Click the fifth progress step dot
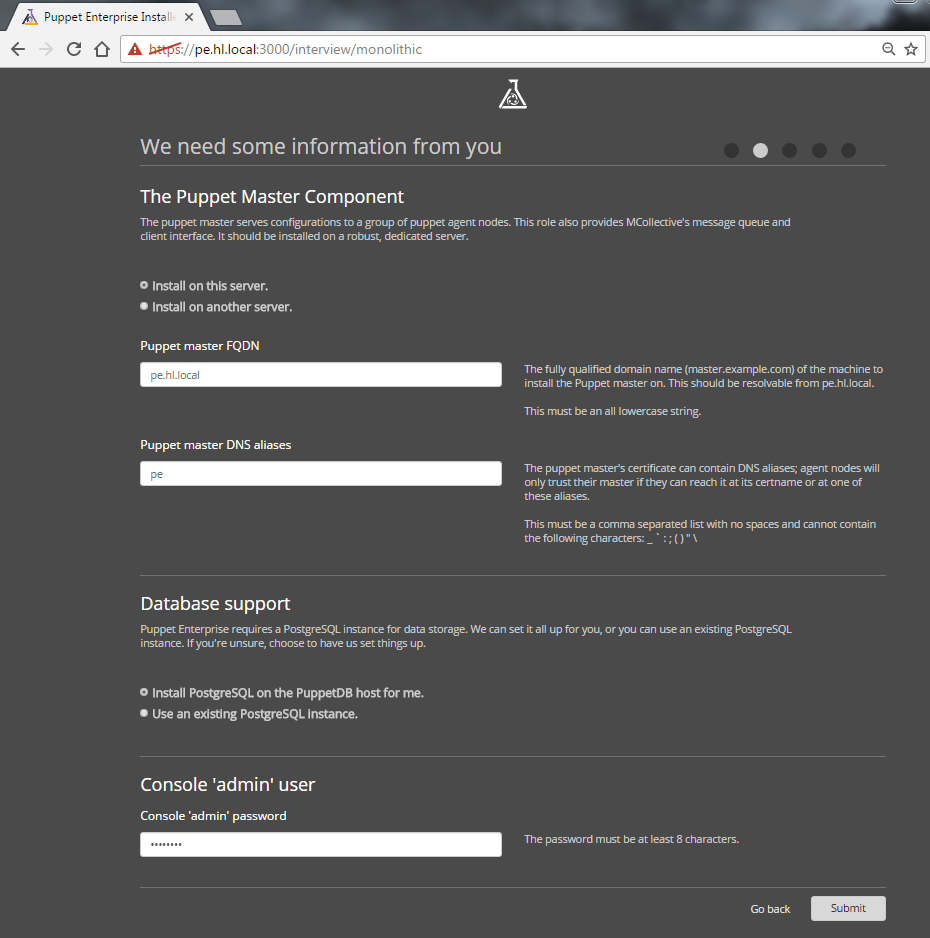 point(849,150)
